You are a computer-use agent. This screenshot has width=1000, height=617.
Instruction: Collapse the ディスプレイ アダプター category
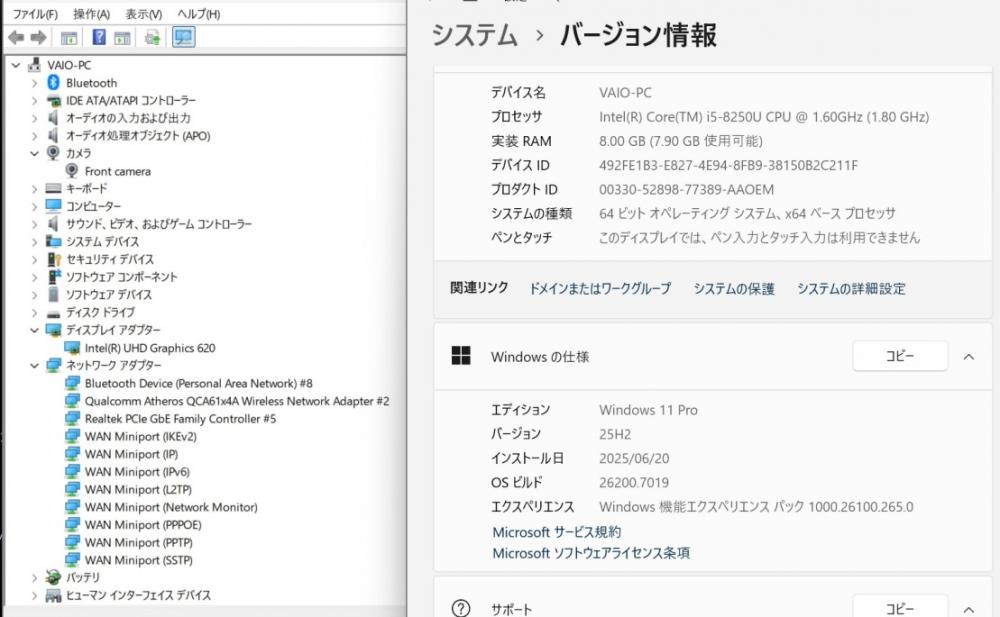34,330
